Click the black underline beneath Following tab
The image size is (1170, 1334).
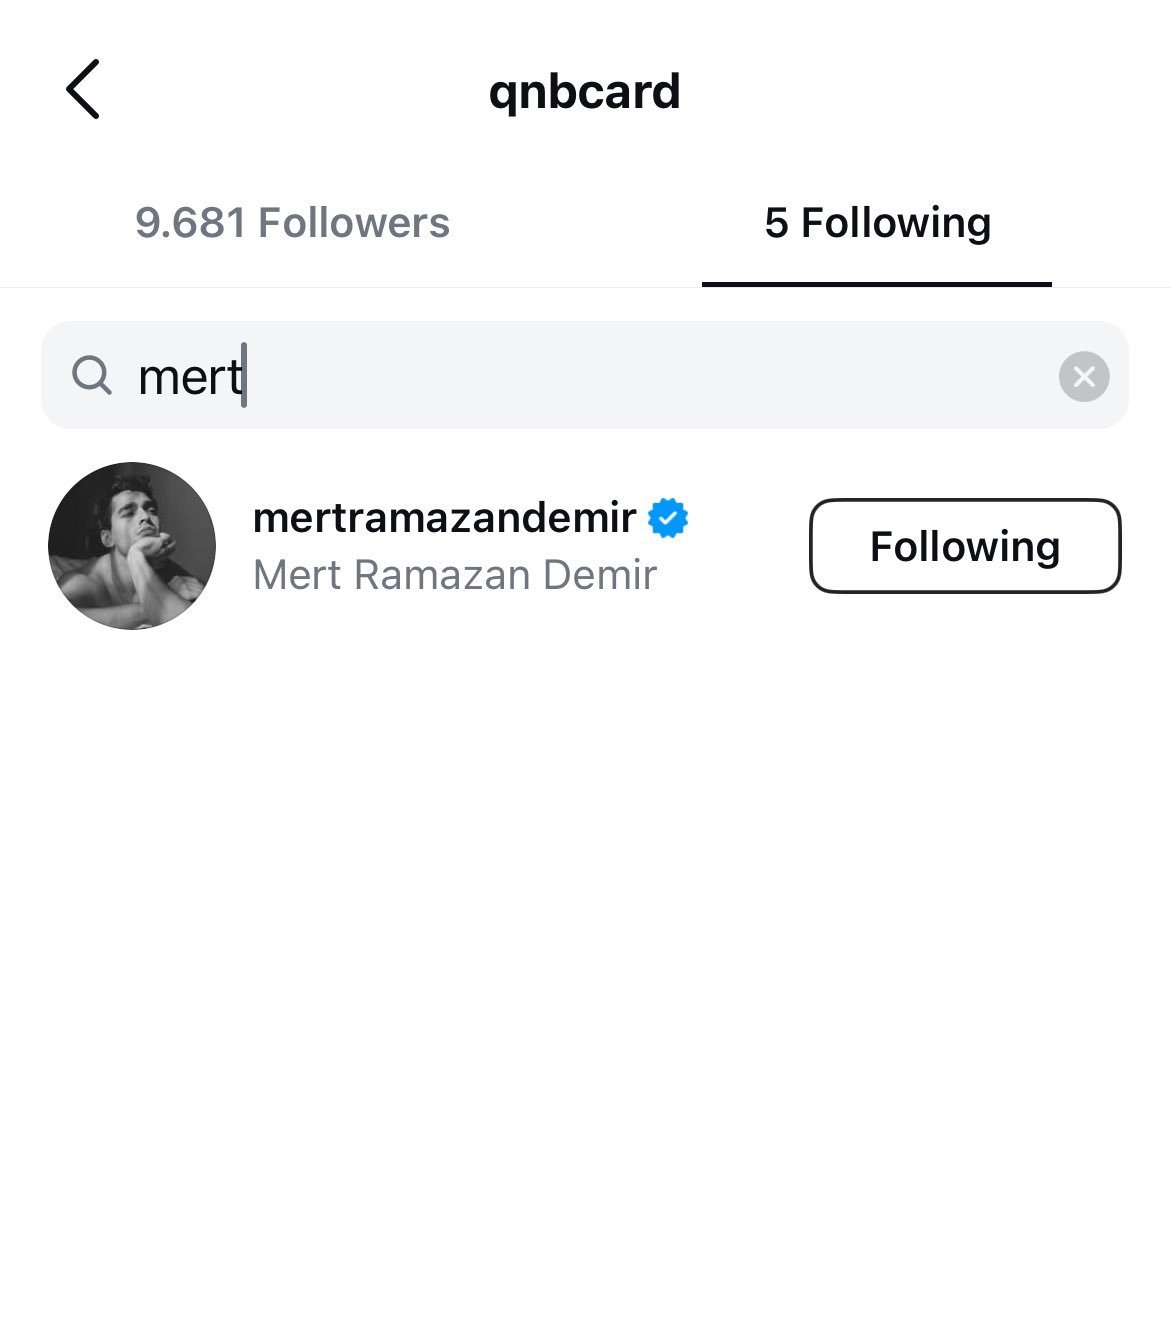point(877,284)
